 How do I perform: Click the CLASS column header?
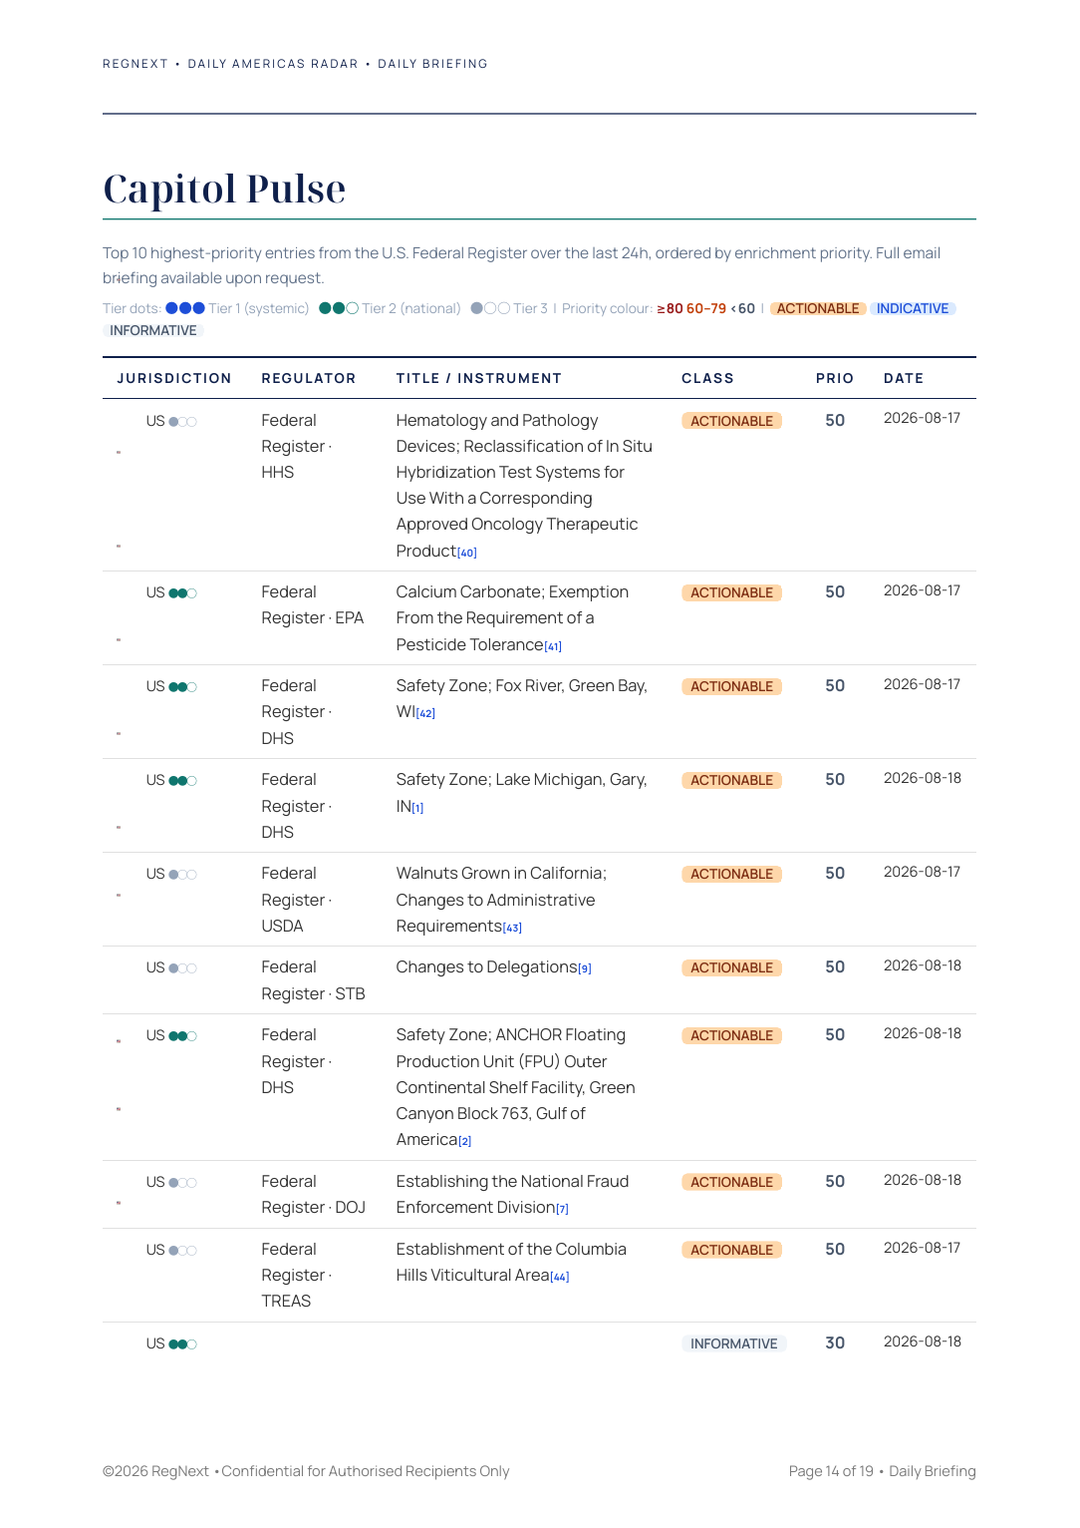click(x=708, y=379)
